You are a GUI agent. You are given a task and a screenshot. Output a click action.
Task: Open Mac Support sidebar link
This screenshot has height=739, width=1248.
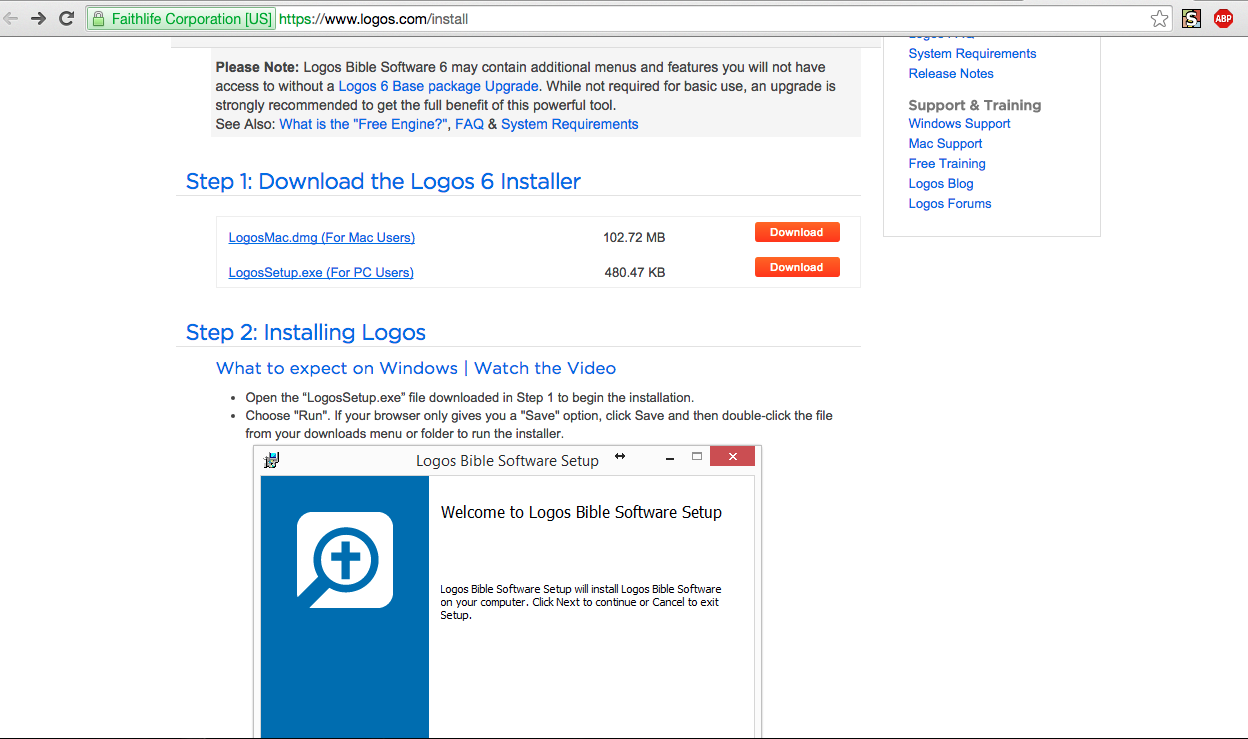point(945,143)
